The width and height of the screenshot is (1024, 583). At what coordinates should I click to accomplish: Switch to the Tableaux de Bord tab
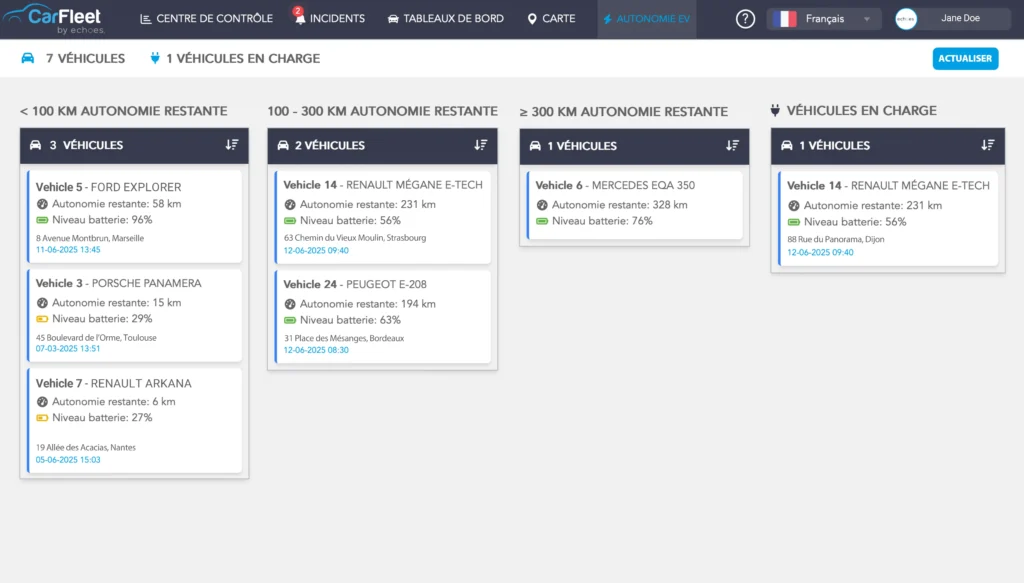[445, 19]
